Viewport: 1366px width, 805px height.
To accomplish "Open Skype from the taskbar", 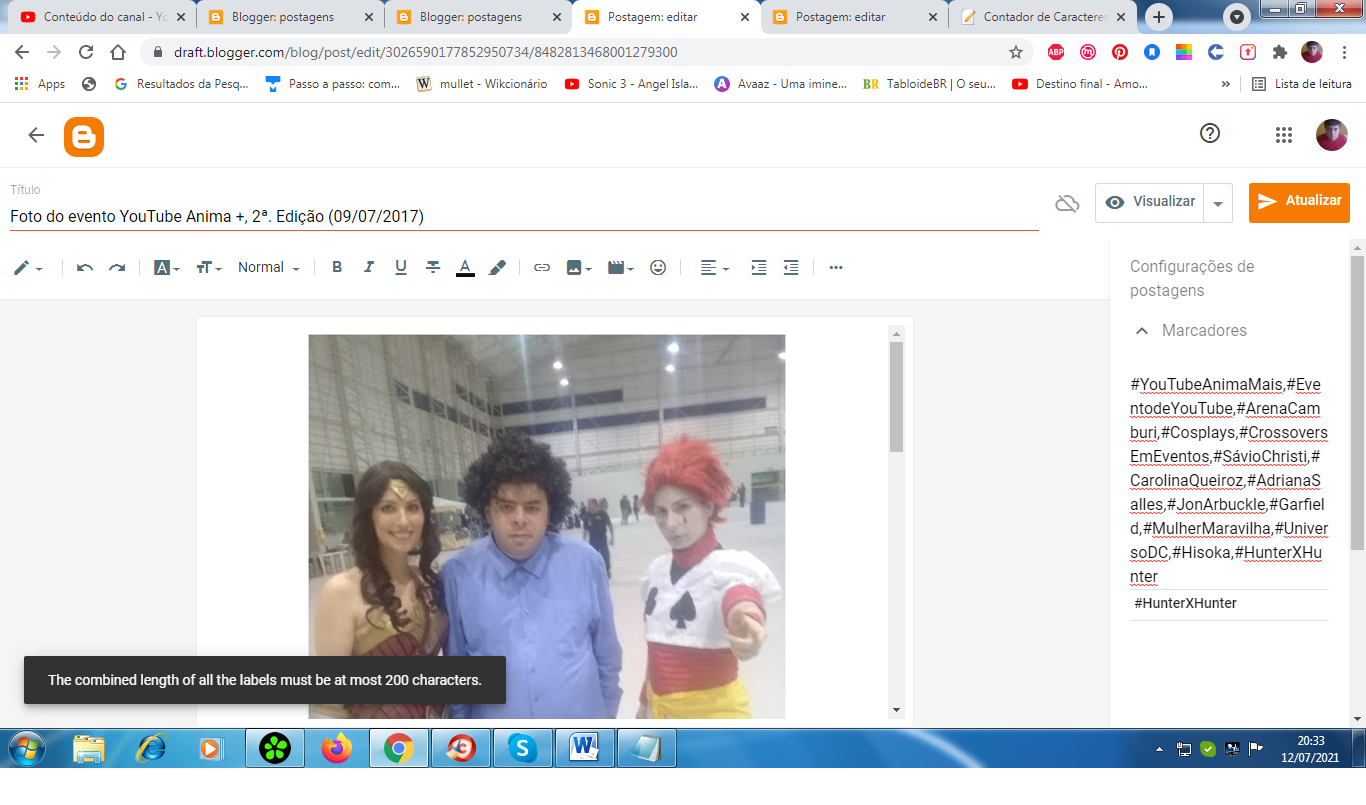I will click(x=522, y=748).
